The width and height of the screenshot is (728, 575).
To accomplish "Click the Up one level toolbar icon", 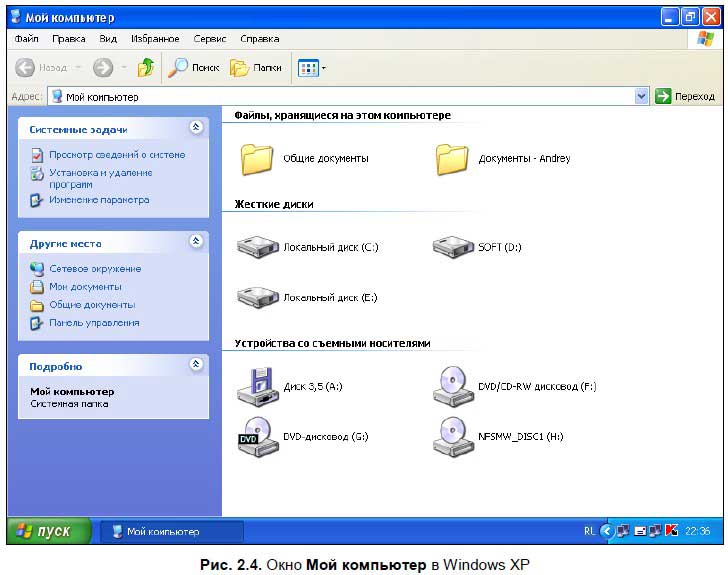I will point(145,68).
